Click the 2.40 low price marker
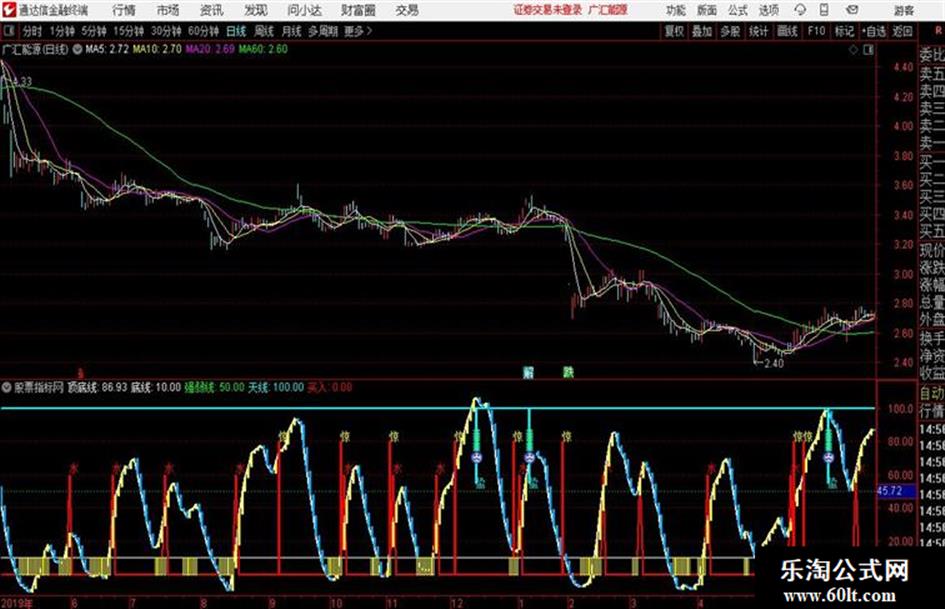The image size is (945, 609). tap(774, 364)
